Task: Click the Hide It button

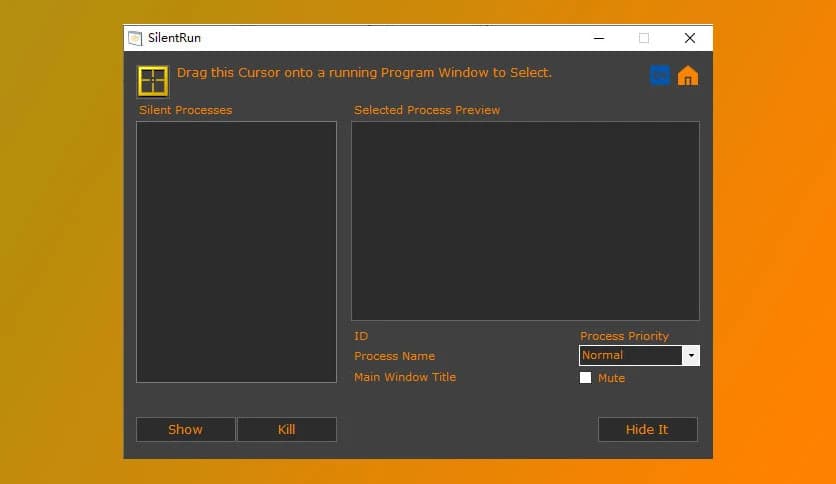Action: (x=647, y=429)
